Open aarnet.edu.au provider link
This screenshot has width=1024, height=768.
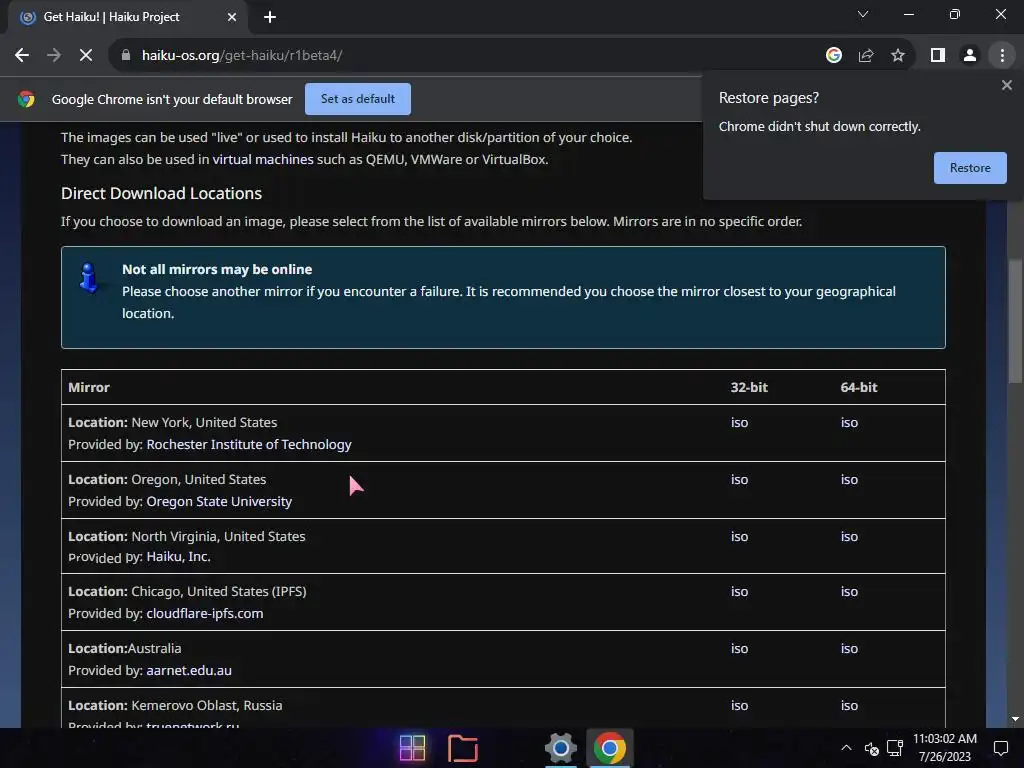189,670
